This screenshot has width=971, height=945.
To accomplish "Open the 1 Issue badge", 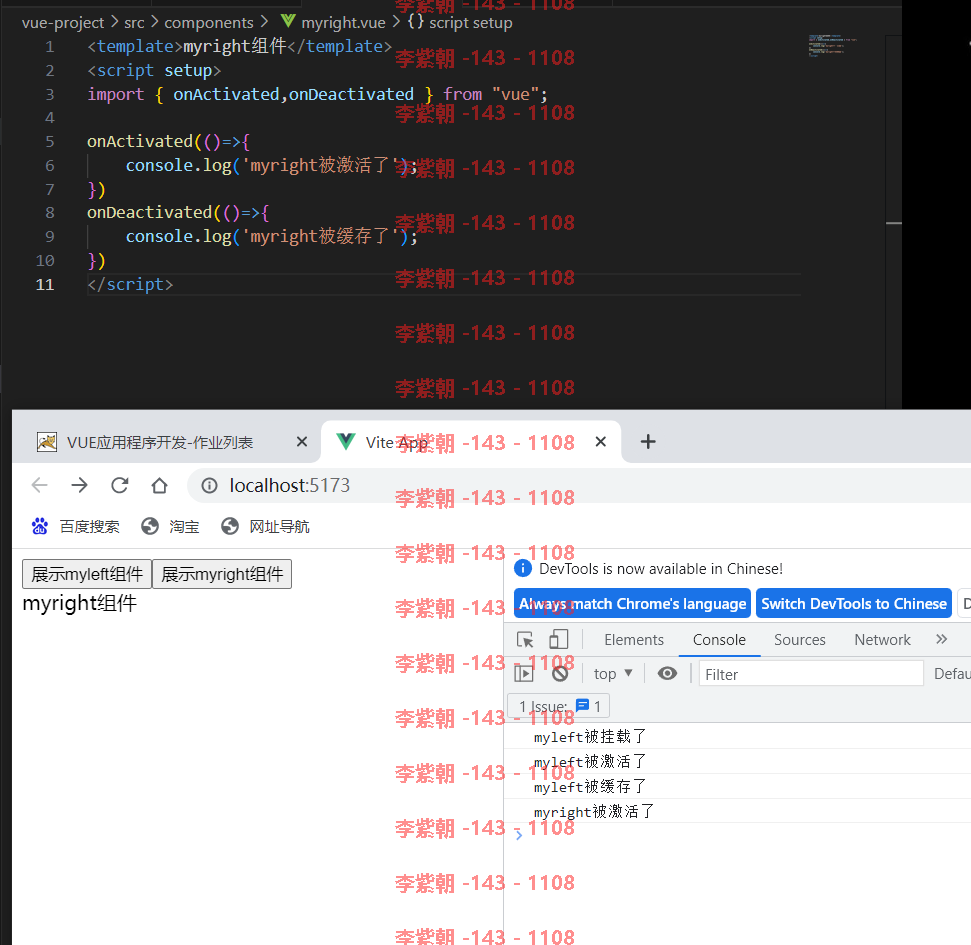I will point(559,706).
